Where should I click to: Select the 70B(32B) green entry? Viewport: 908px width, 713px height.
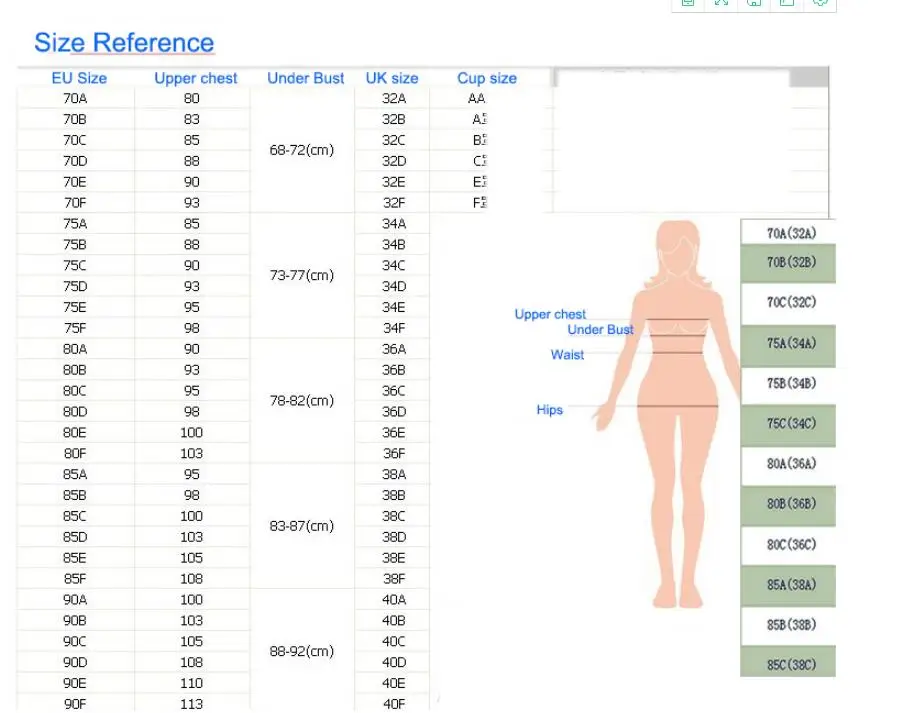click(789, 264)
